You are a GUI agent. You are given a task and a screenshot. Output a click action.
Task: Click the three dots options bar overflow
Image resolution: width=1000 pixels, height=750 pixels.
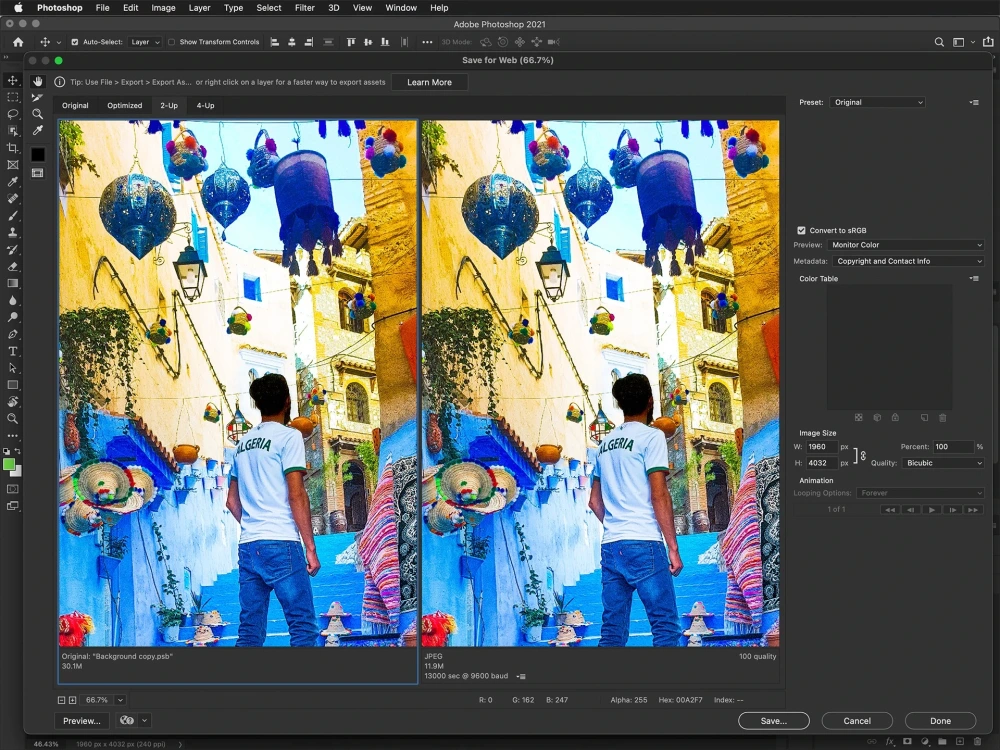[x=427, y=42]
